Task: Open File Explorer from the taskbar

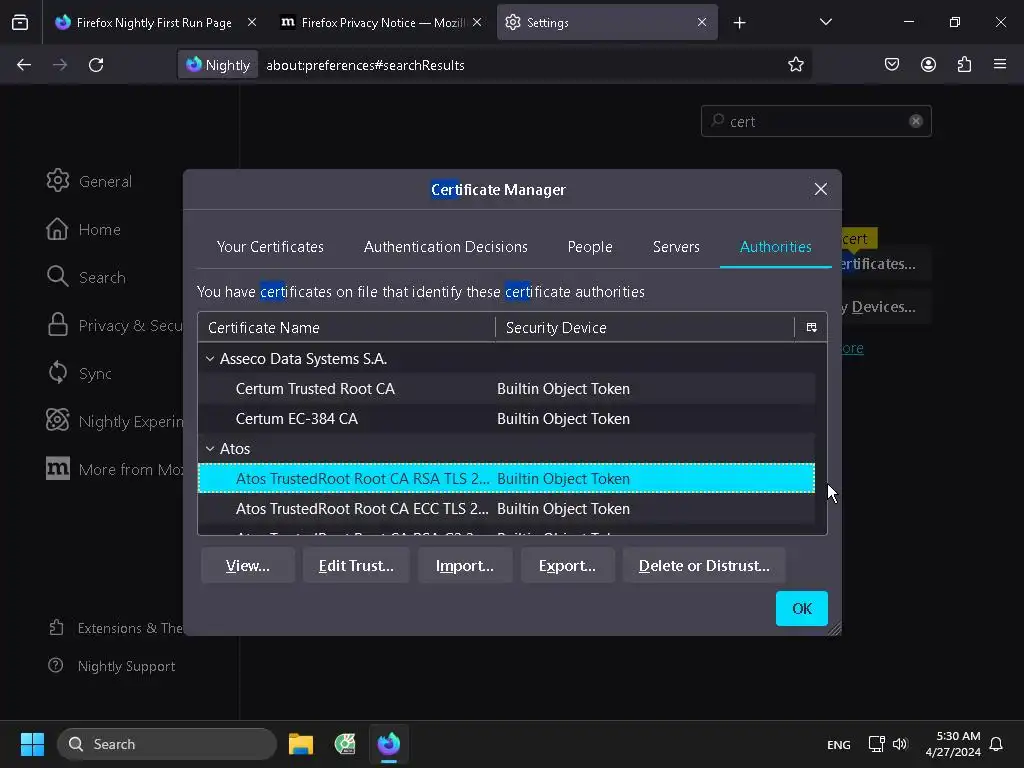Action: click(x=301, y=744)
